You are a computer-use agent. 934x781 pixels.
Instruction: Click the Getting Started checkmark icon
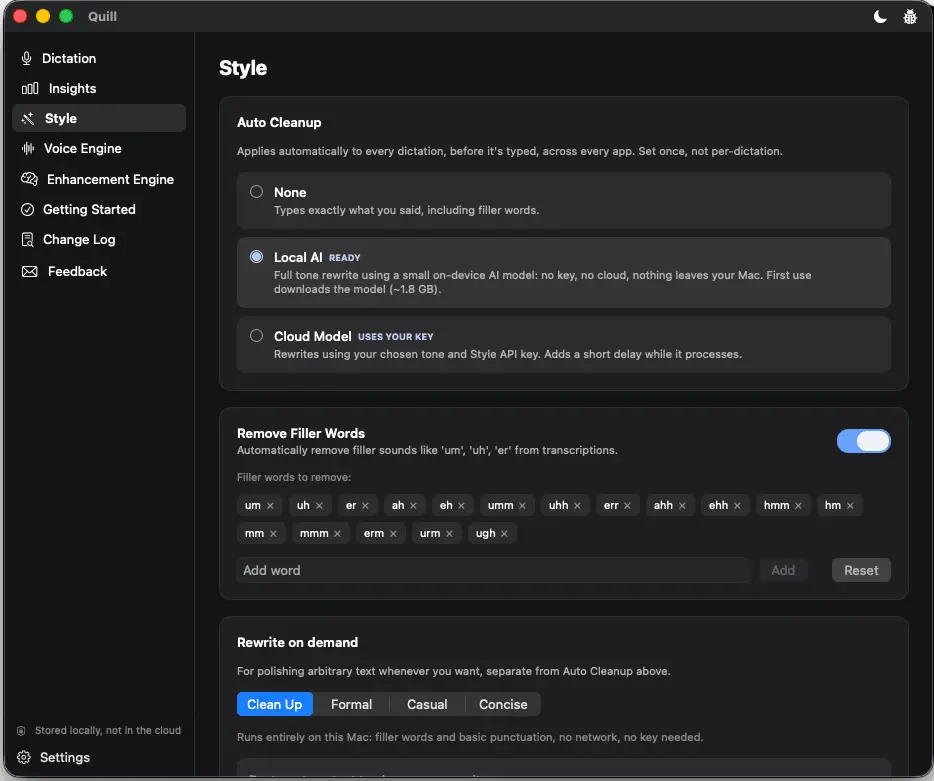point(27,210)
